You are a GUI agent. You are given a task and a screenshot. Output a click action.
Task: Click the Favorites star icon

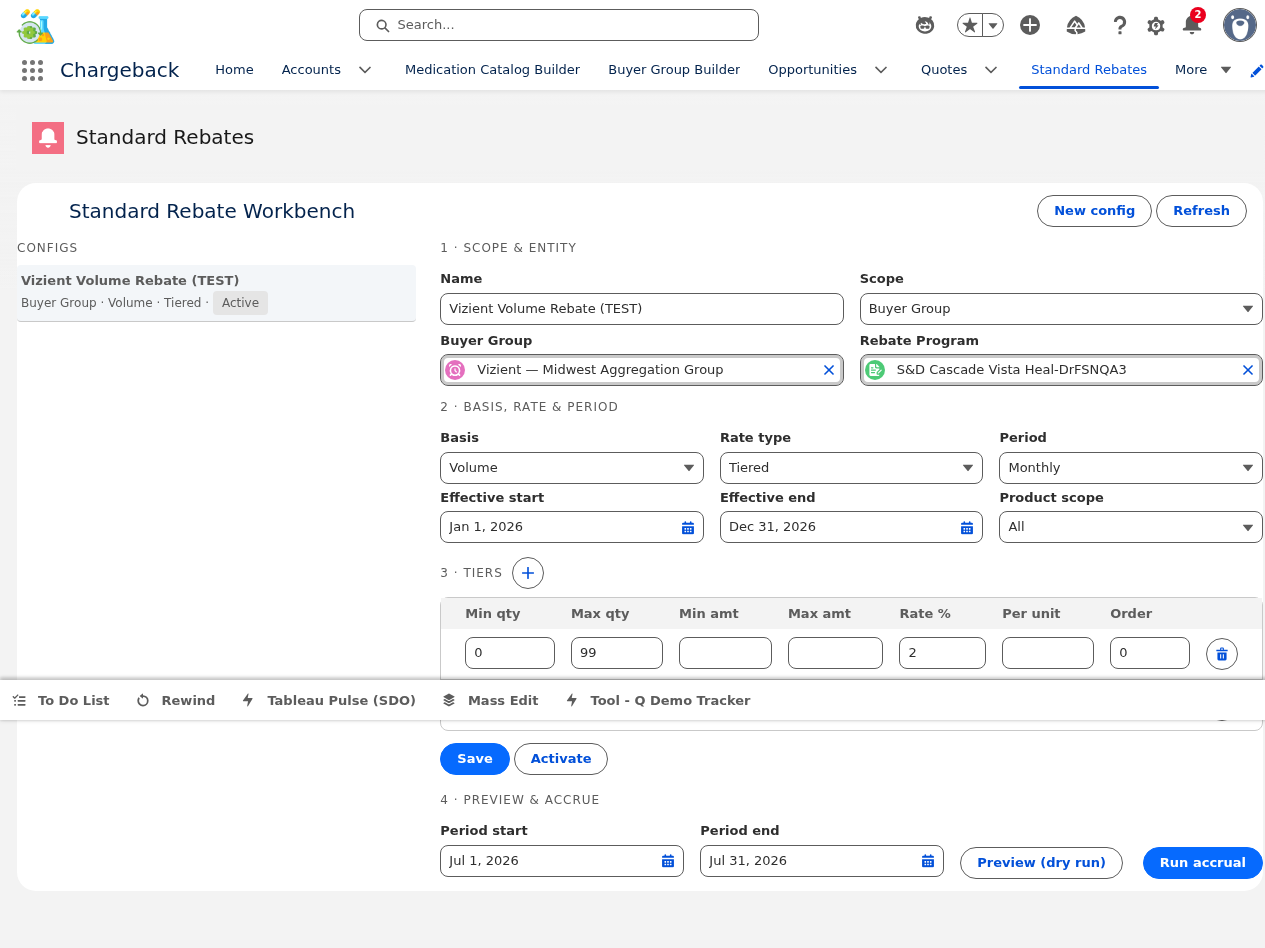pos(970,25)
